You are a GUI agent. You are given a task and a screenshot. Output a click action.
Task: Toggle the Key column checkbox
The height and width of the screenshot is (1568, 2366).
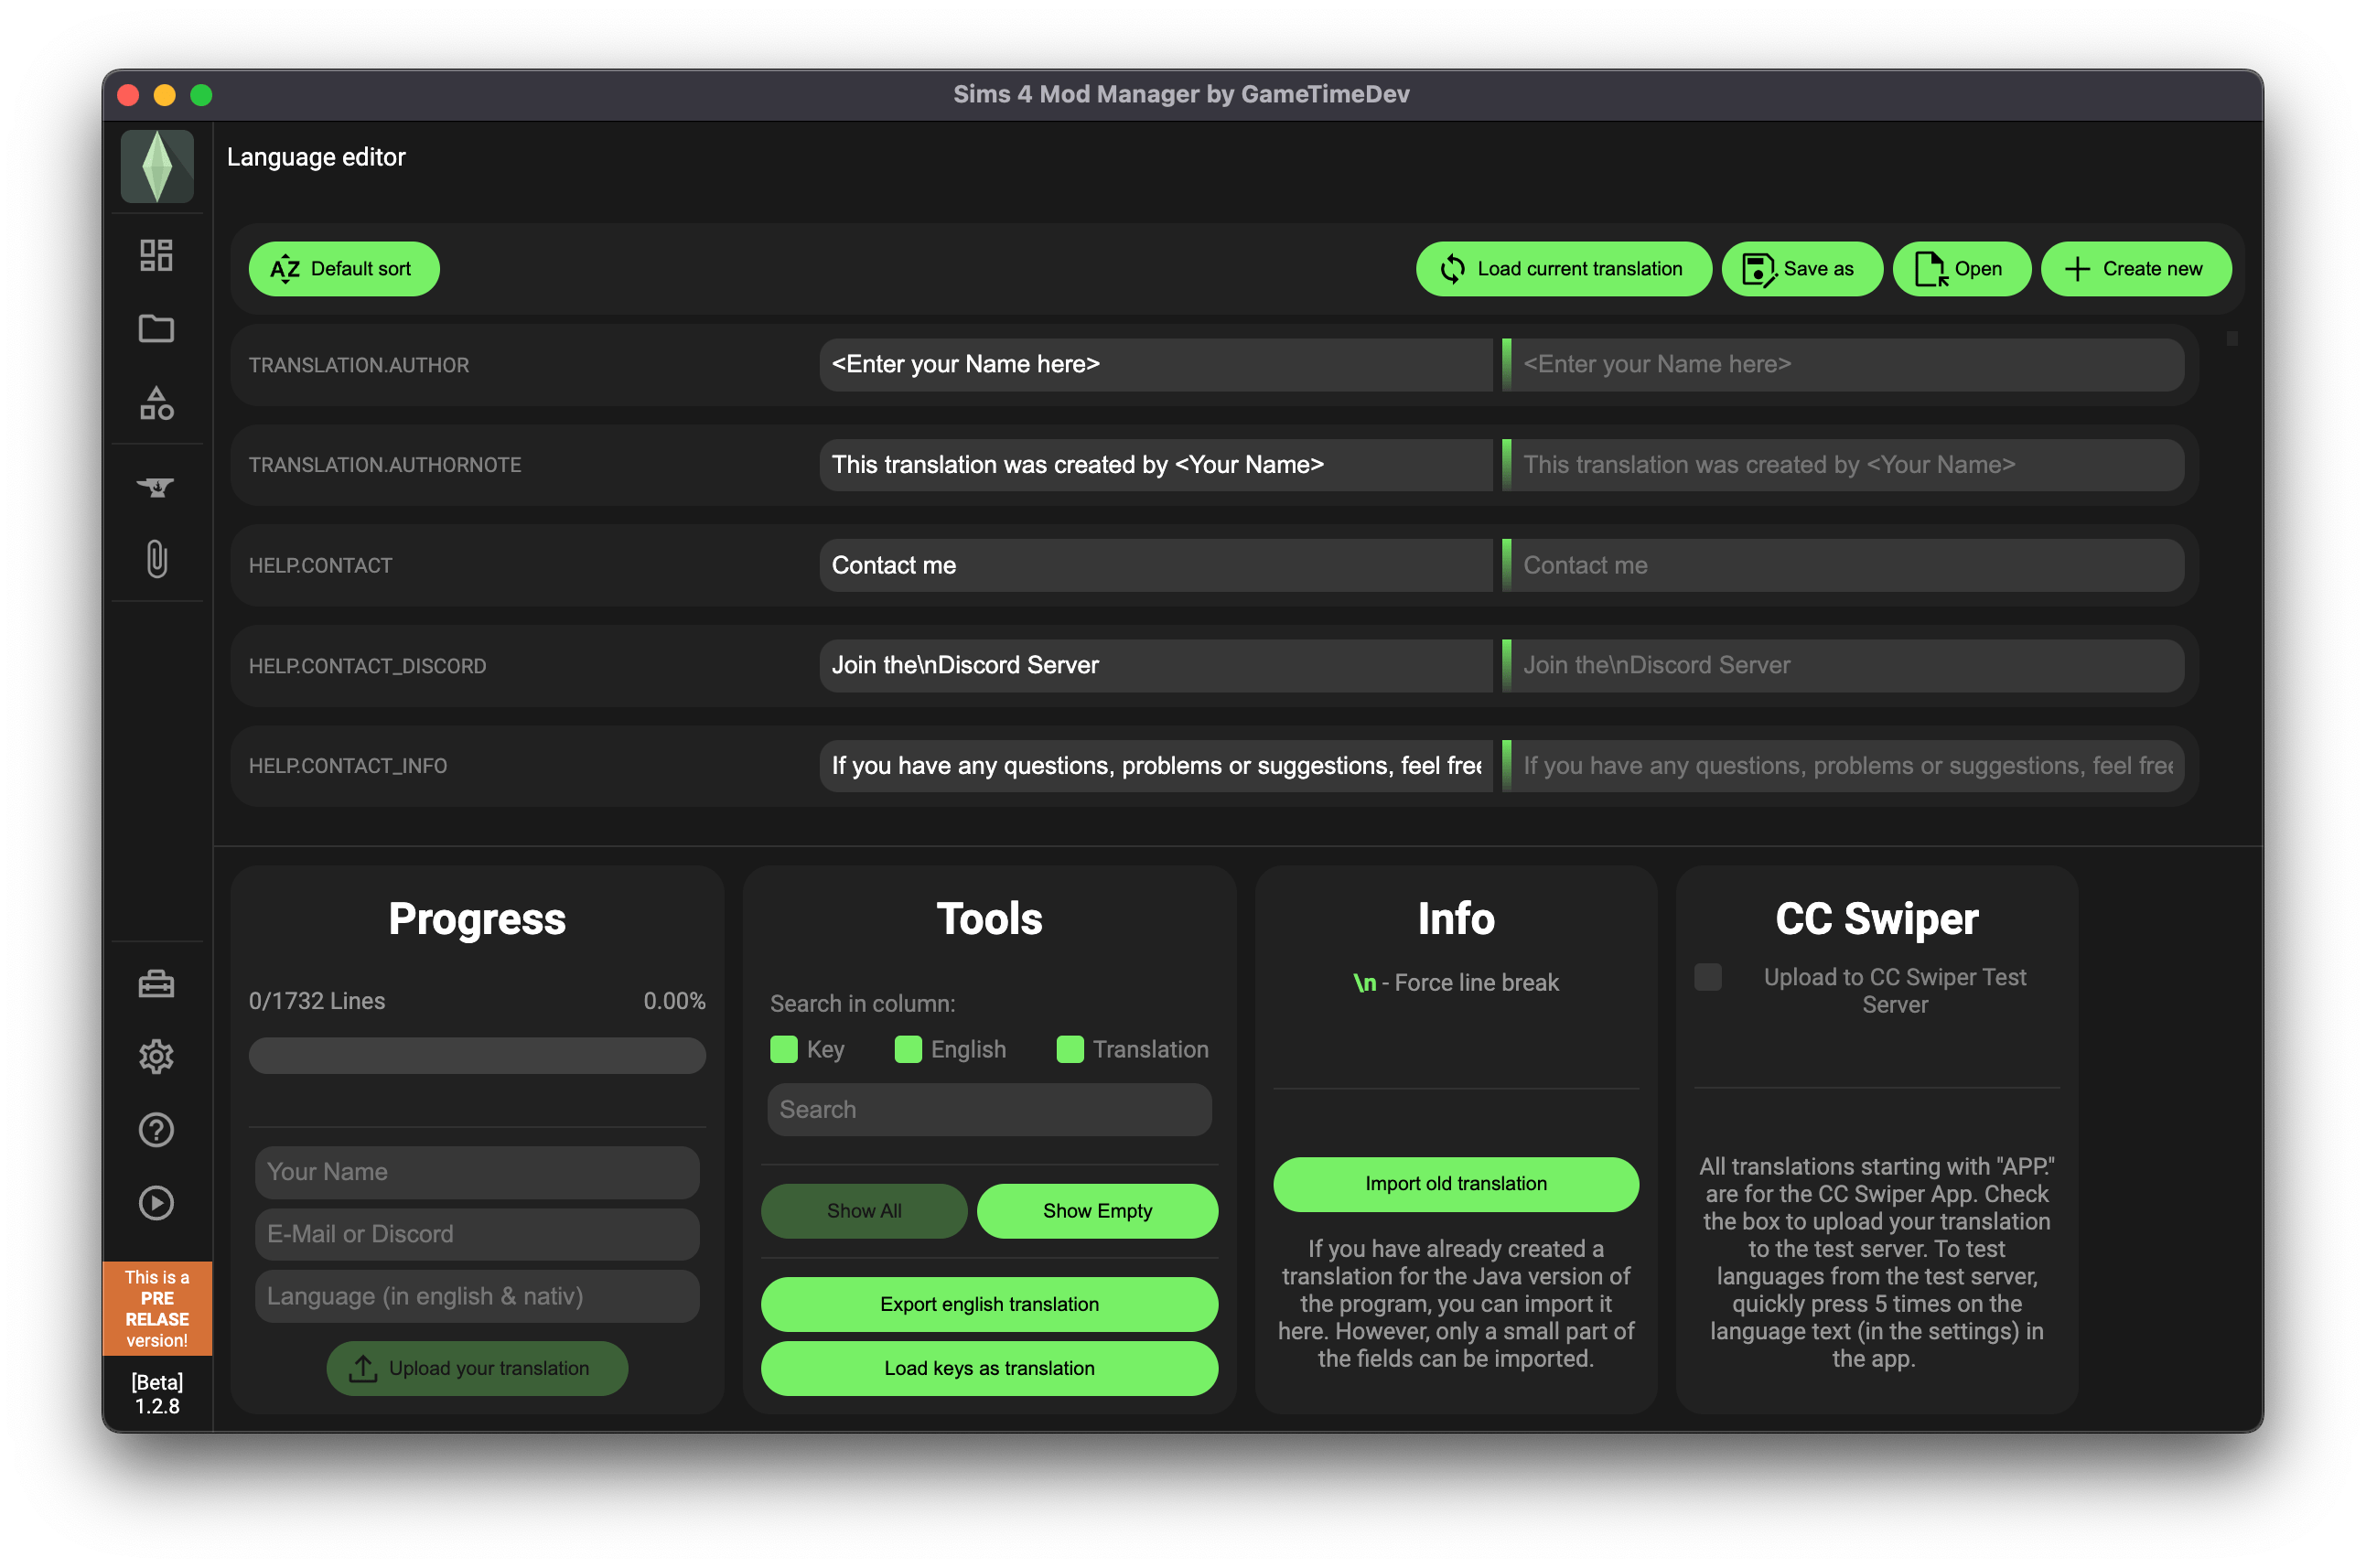click(784, 1049)
